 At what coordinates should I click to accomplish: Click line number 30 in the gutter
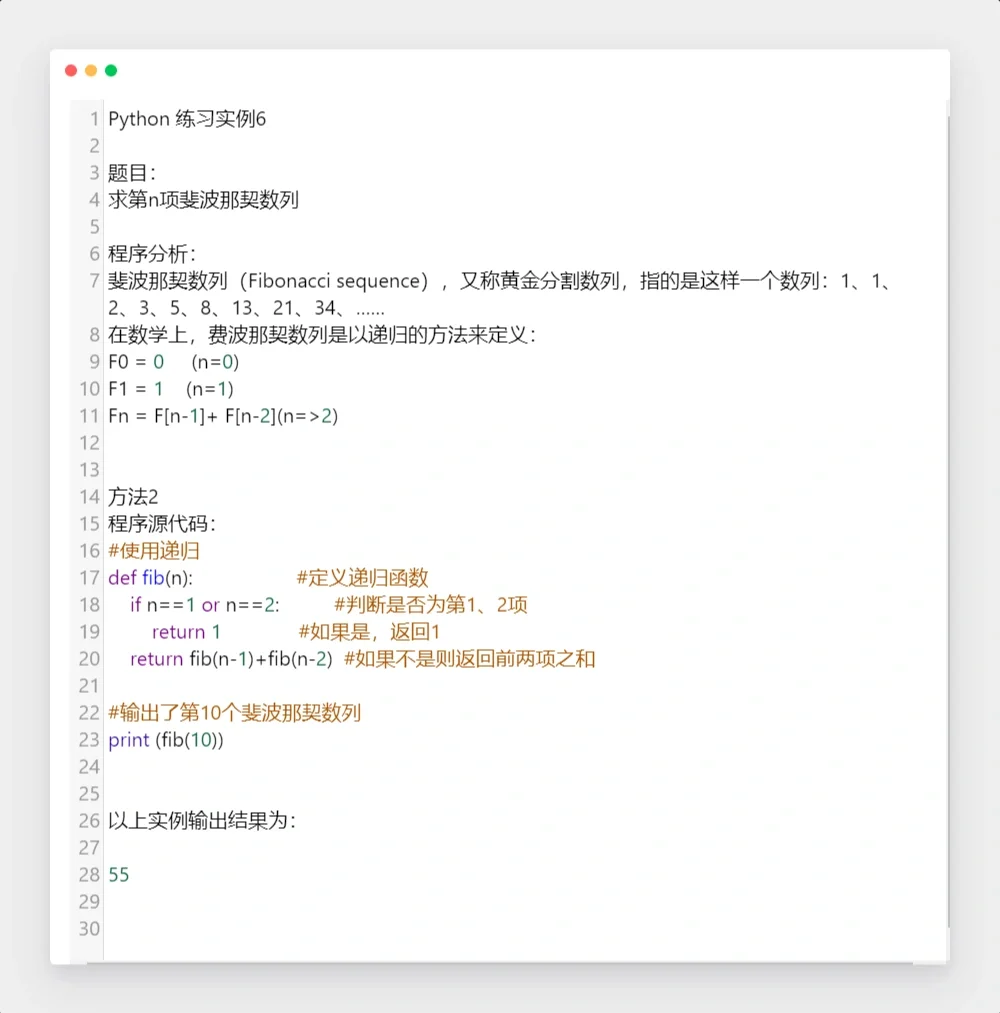coord(90,929)
